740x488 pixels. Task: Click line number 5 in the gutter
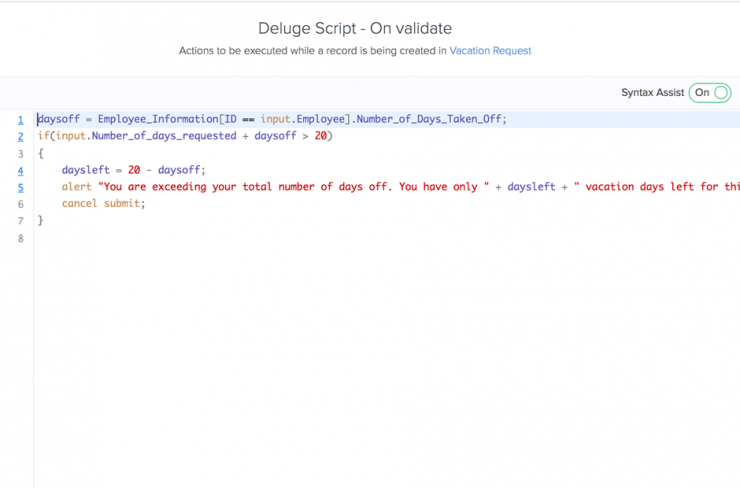click(20, 188)
